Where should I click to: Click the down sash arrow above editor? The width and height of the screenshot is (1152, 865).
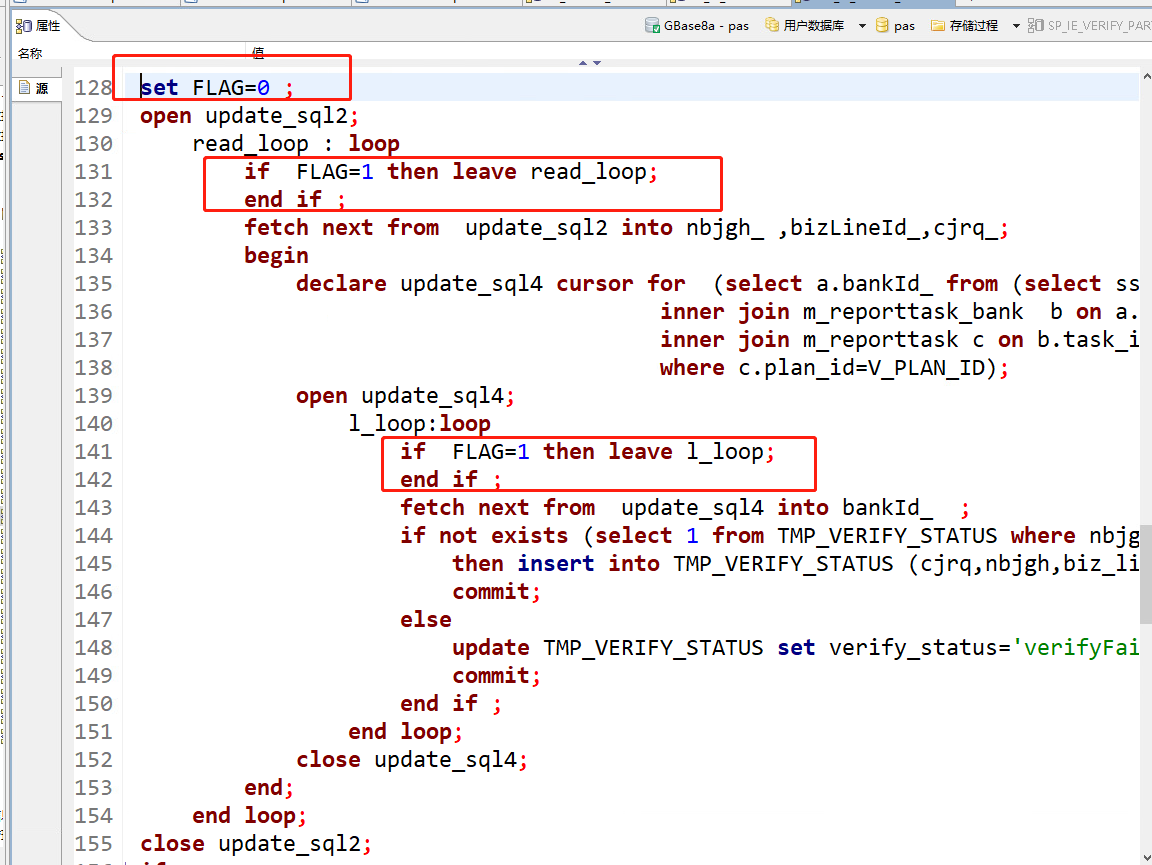(x=597, y=62)
